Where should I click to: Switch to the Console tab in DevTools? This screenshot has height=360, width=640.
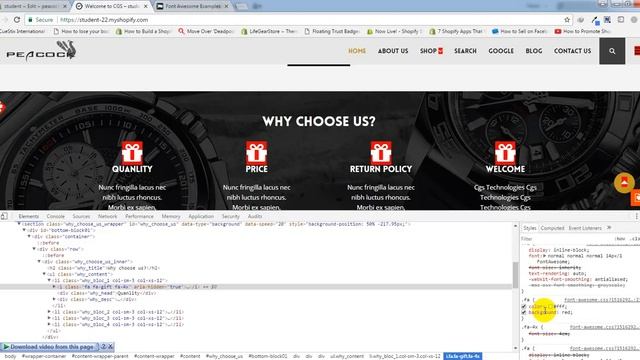(x=56, y=216)
